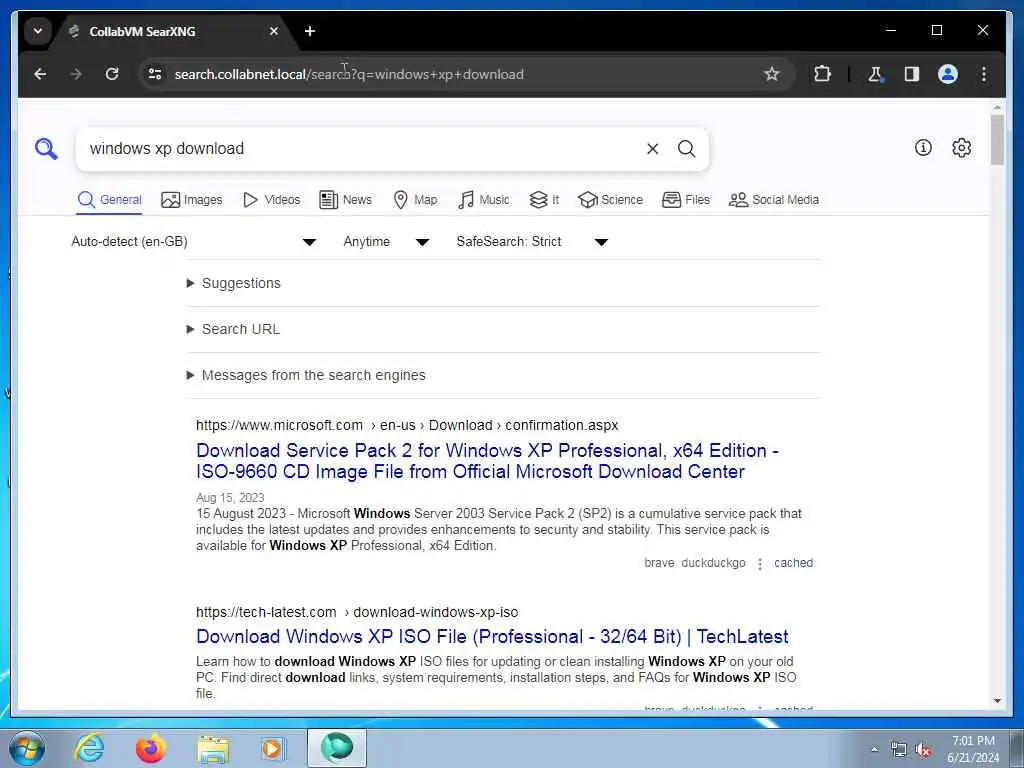Open the Windows Start button
1024x768 pixels.
pyautogui.click(x=27, y=748)
